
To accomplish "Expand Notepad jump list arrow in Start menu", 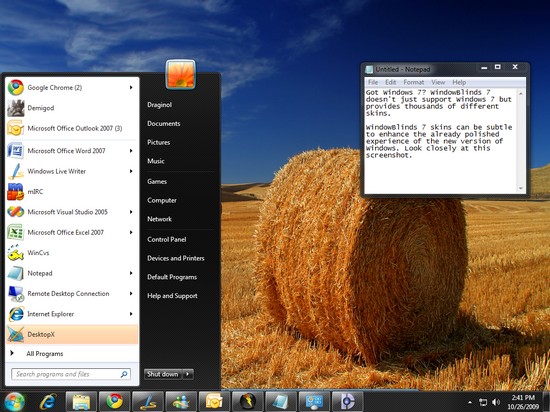I will point(131,273).
